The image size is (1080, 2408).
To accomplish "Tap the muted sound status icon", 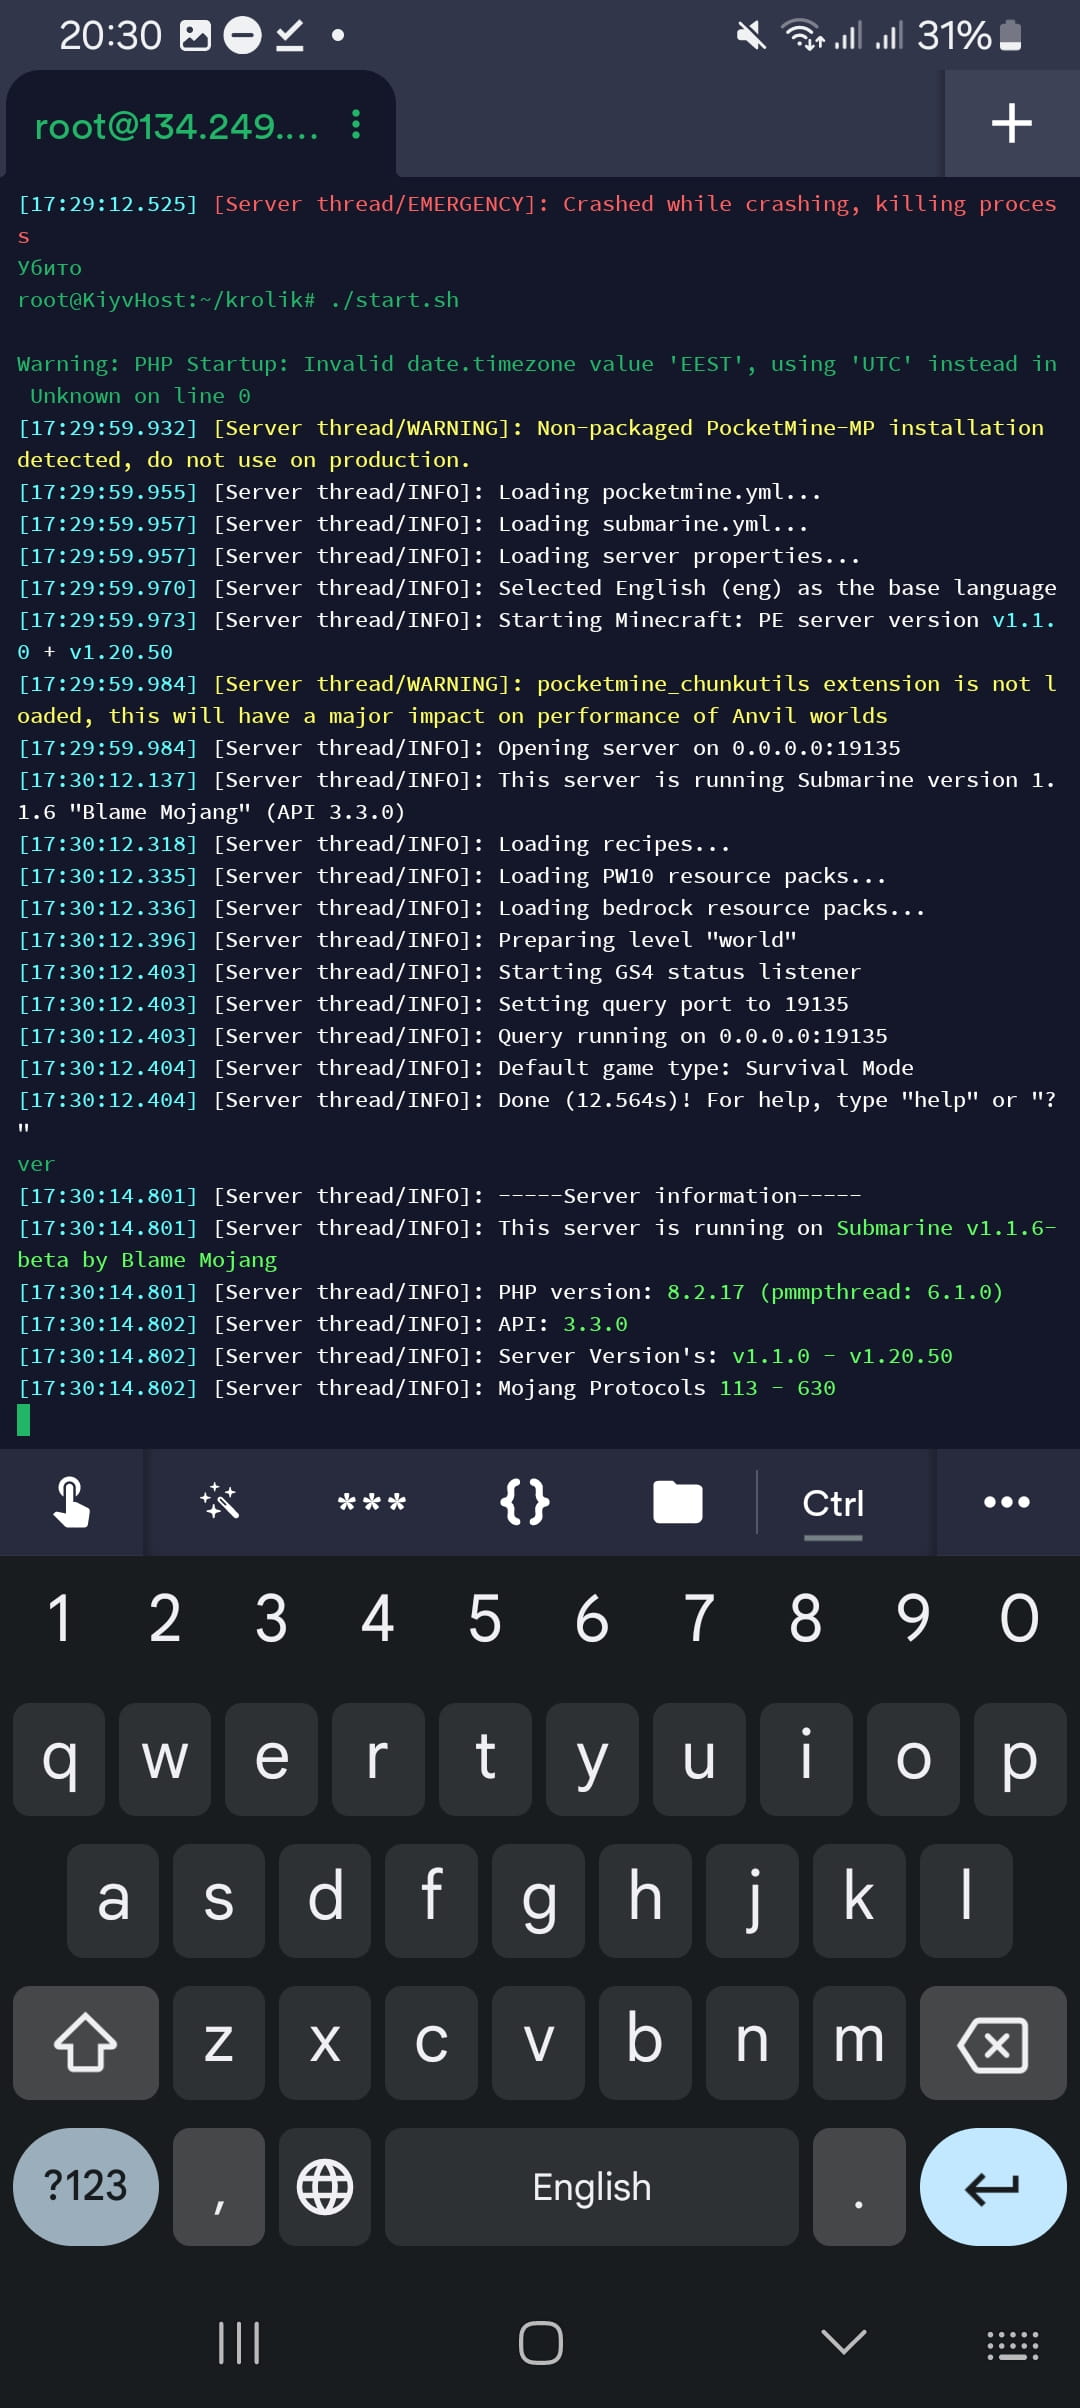I will tap(751, 36).
